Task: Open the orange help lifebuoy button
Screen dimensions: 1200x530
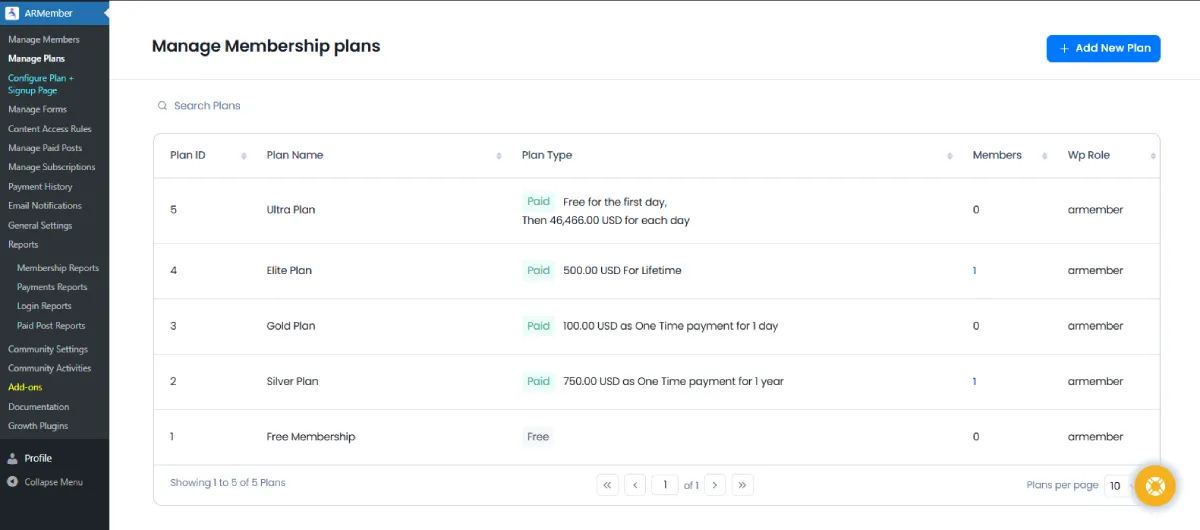Action: point(1155,486)
